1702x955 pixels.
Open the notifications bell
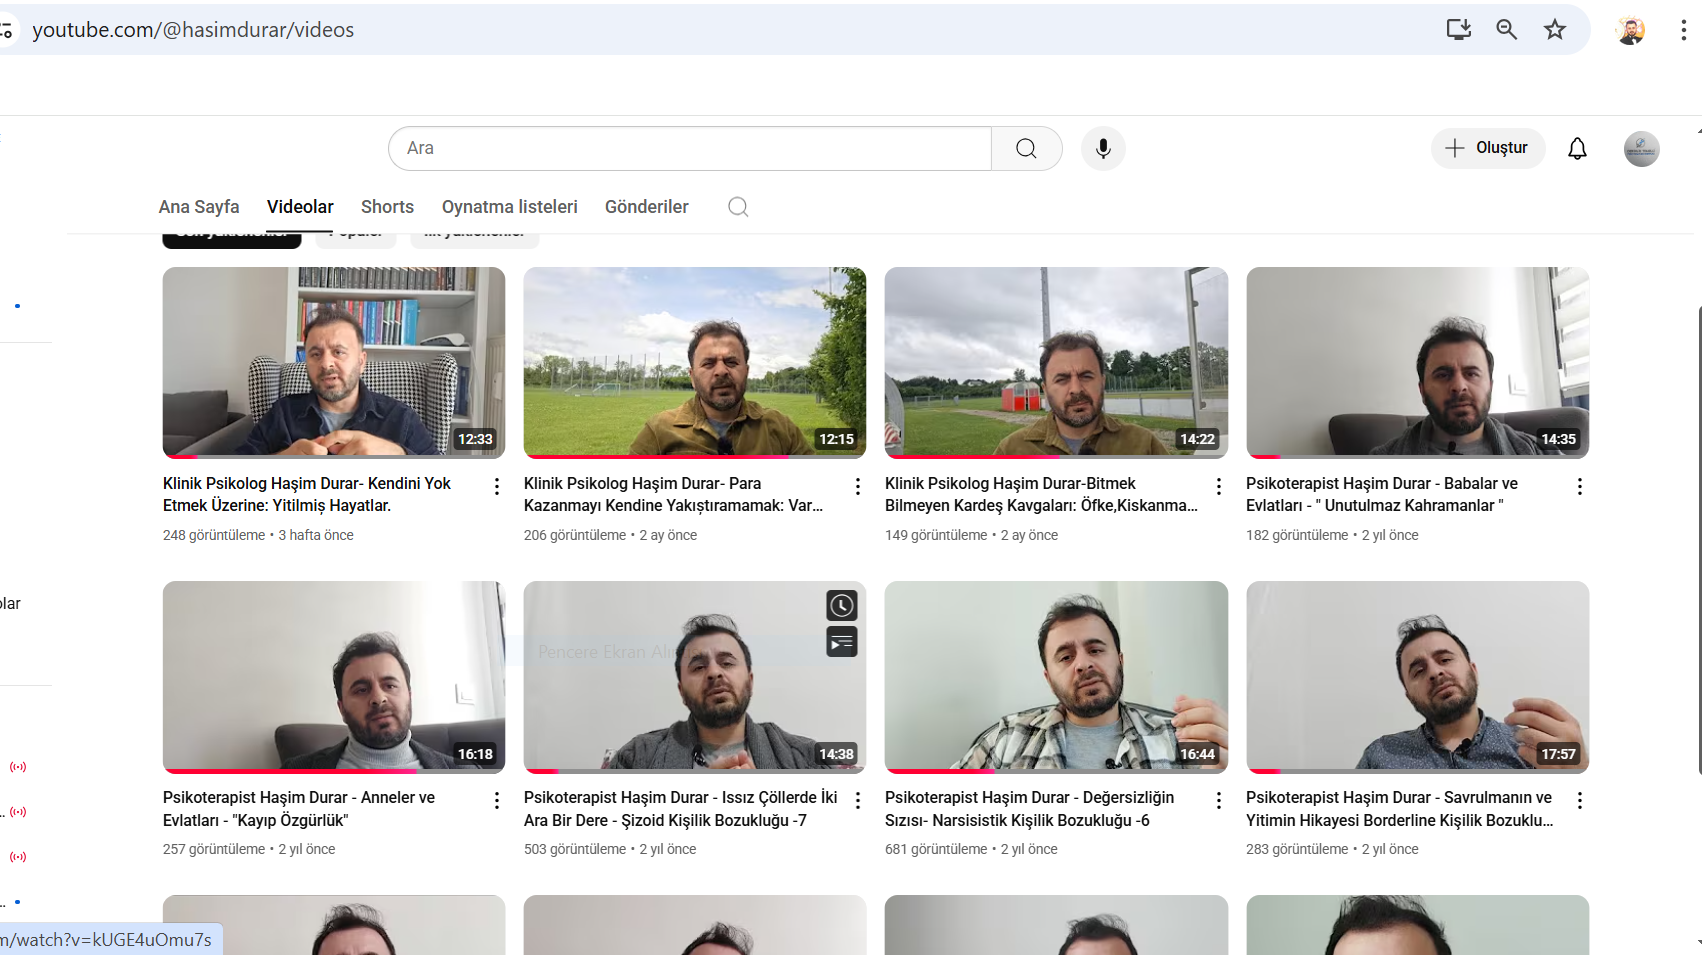tap(1577, 148)
